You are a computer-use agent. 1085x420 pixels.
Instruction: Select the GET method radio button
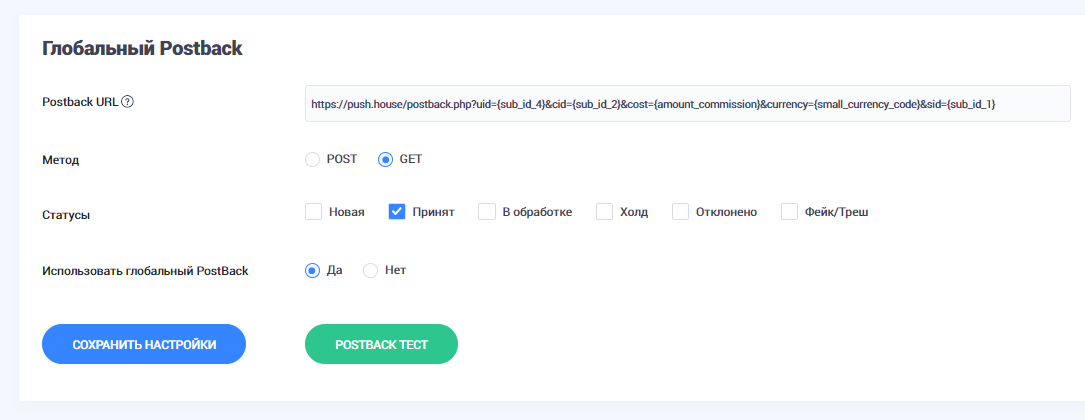(386, 159)
